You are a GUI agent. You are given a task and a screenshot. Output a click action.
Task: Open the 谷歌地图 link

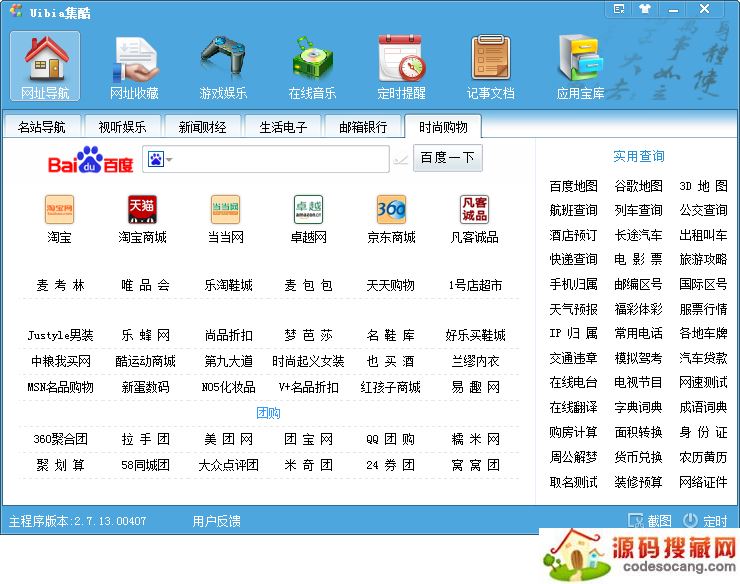[x=639, y=186]
